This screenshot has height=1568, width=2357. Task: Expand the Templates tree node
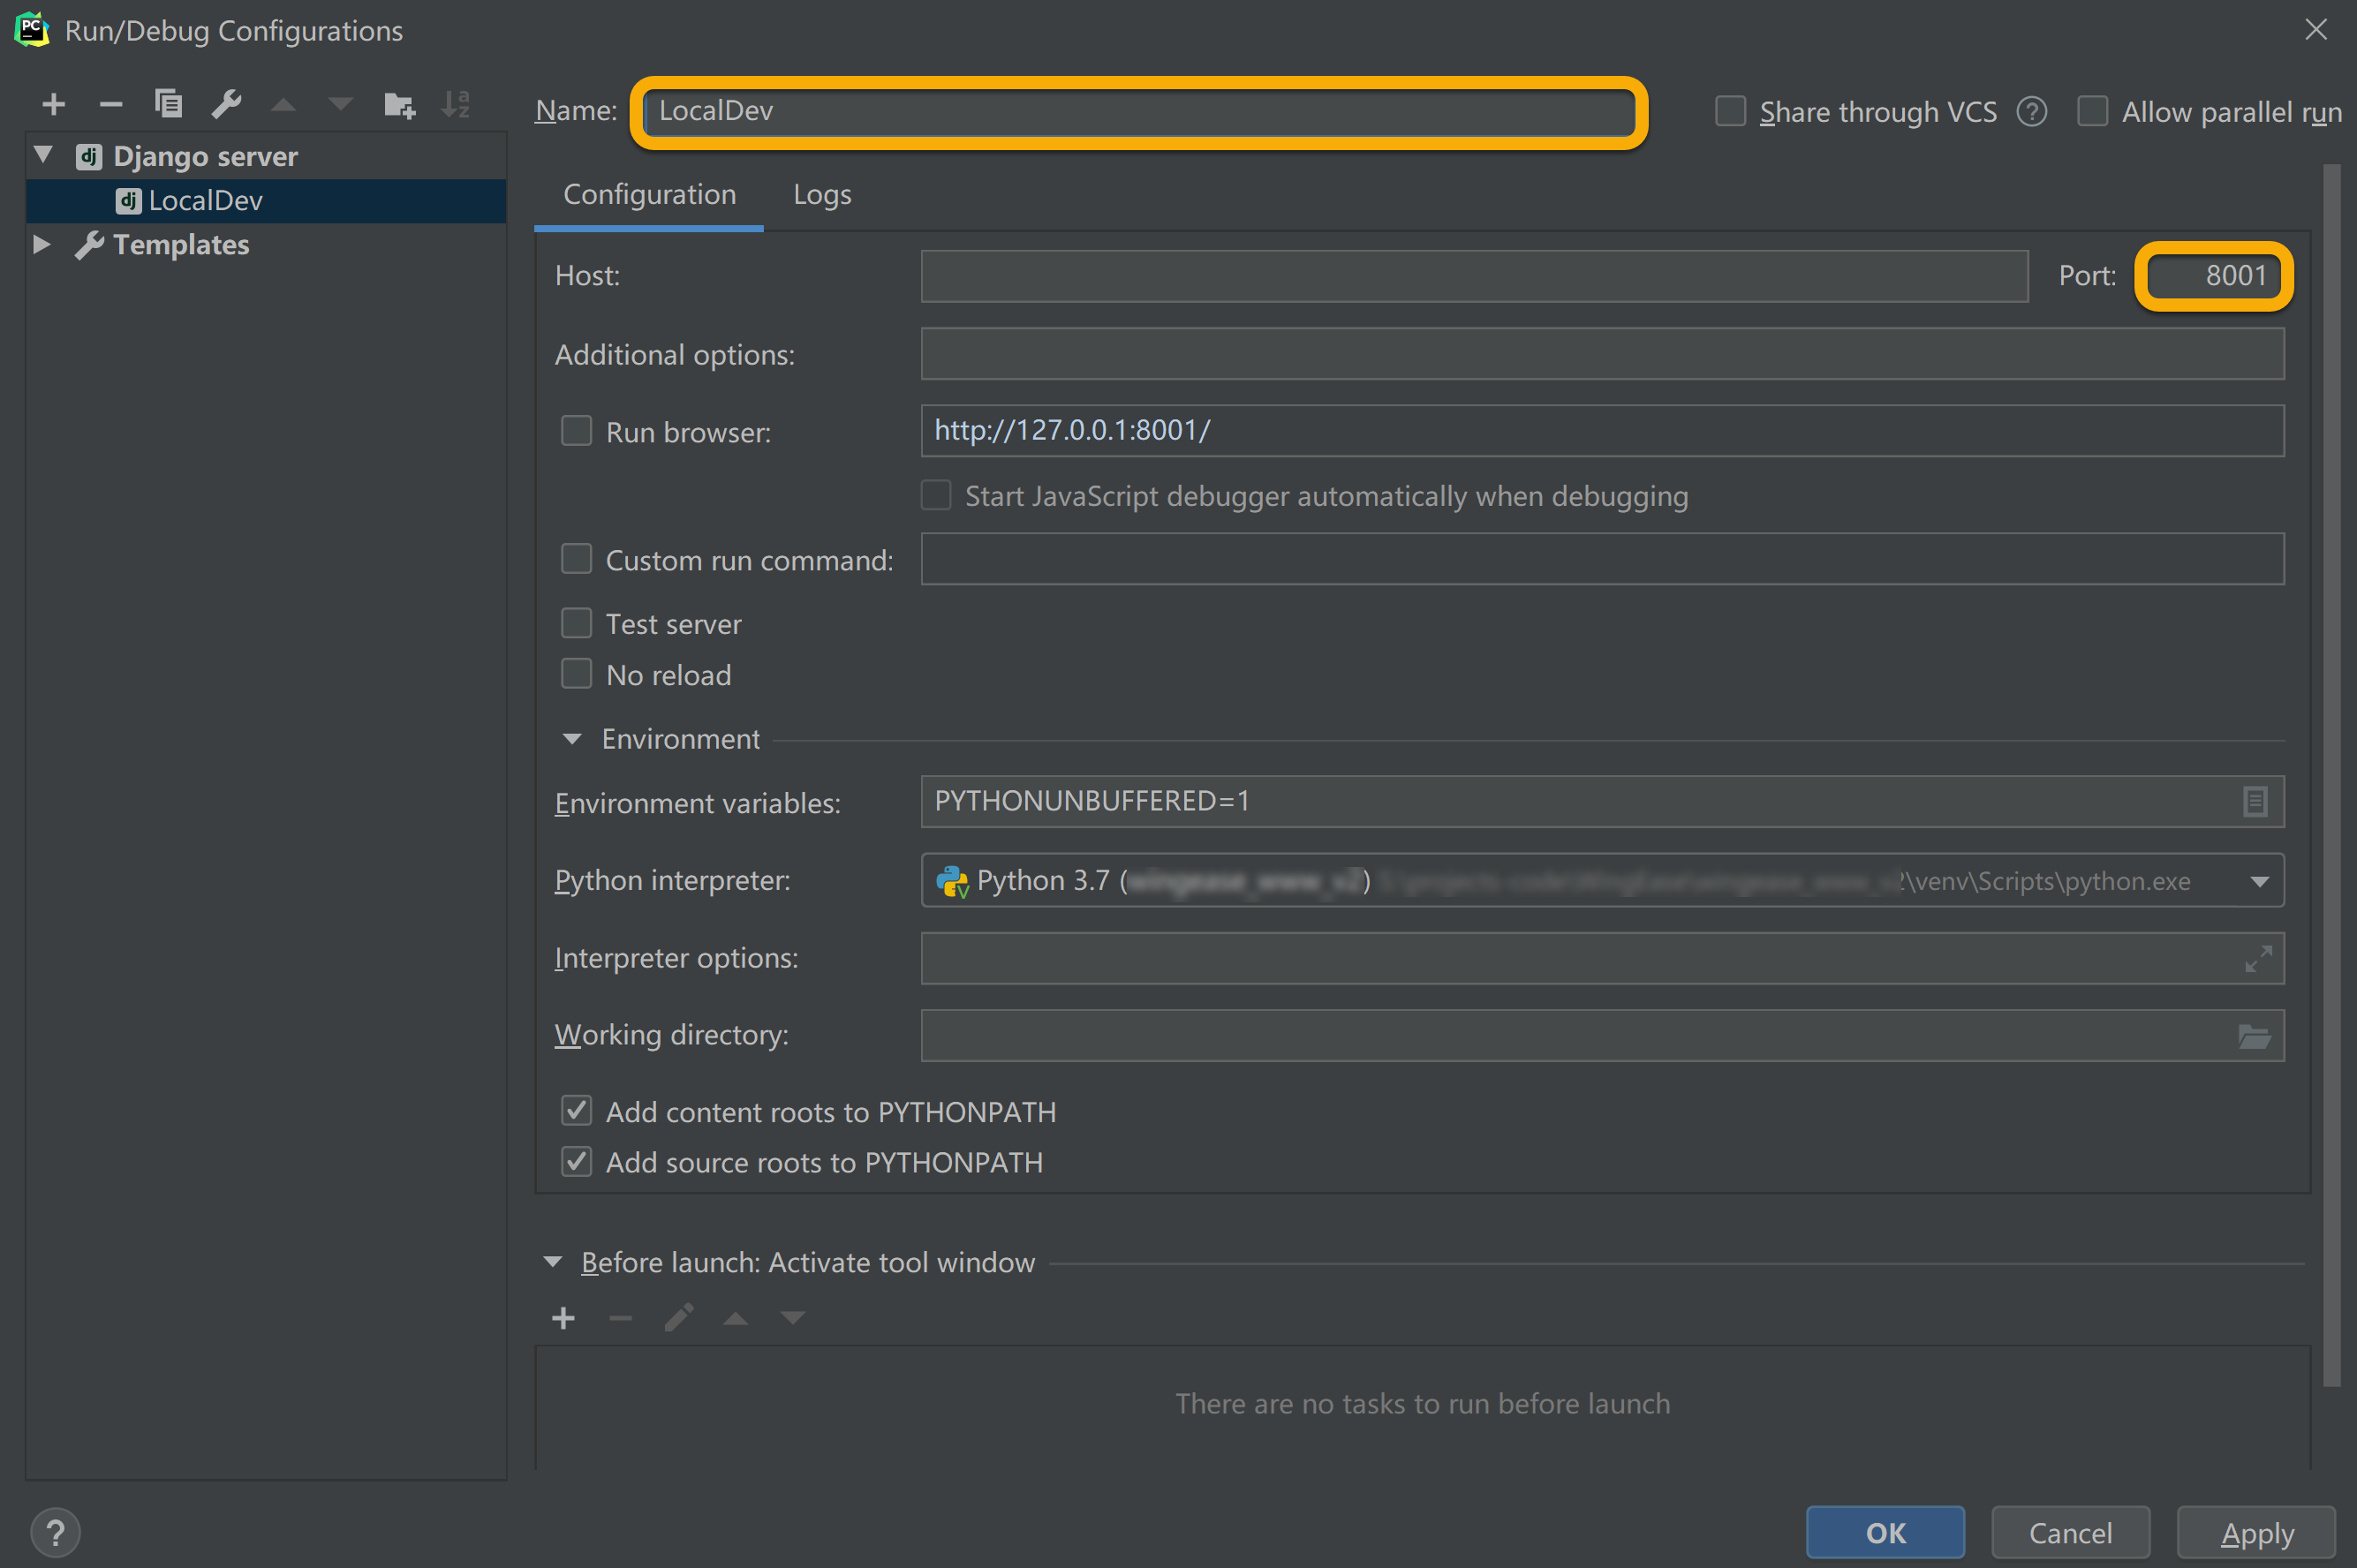click(x=42, y=244)
